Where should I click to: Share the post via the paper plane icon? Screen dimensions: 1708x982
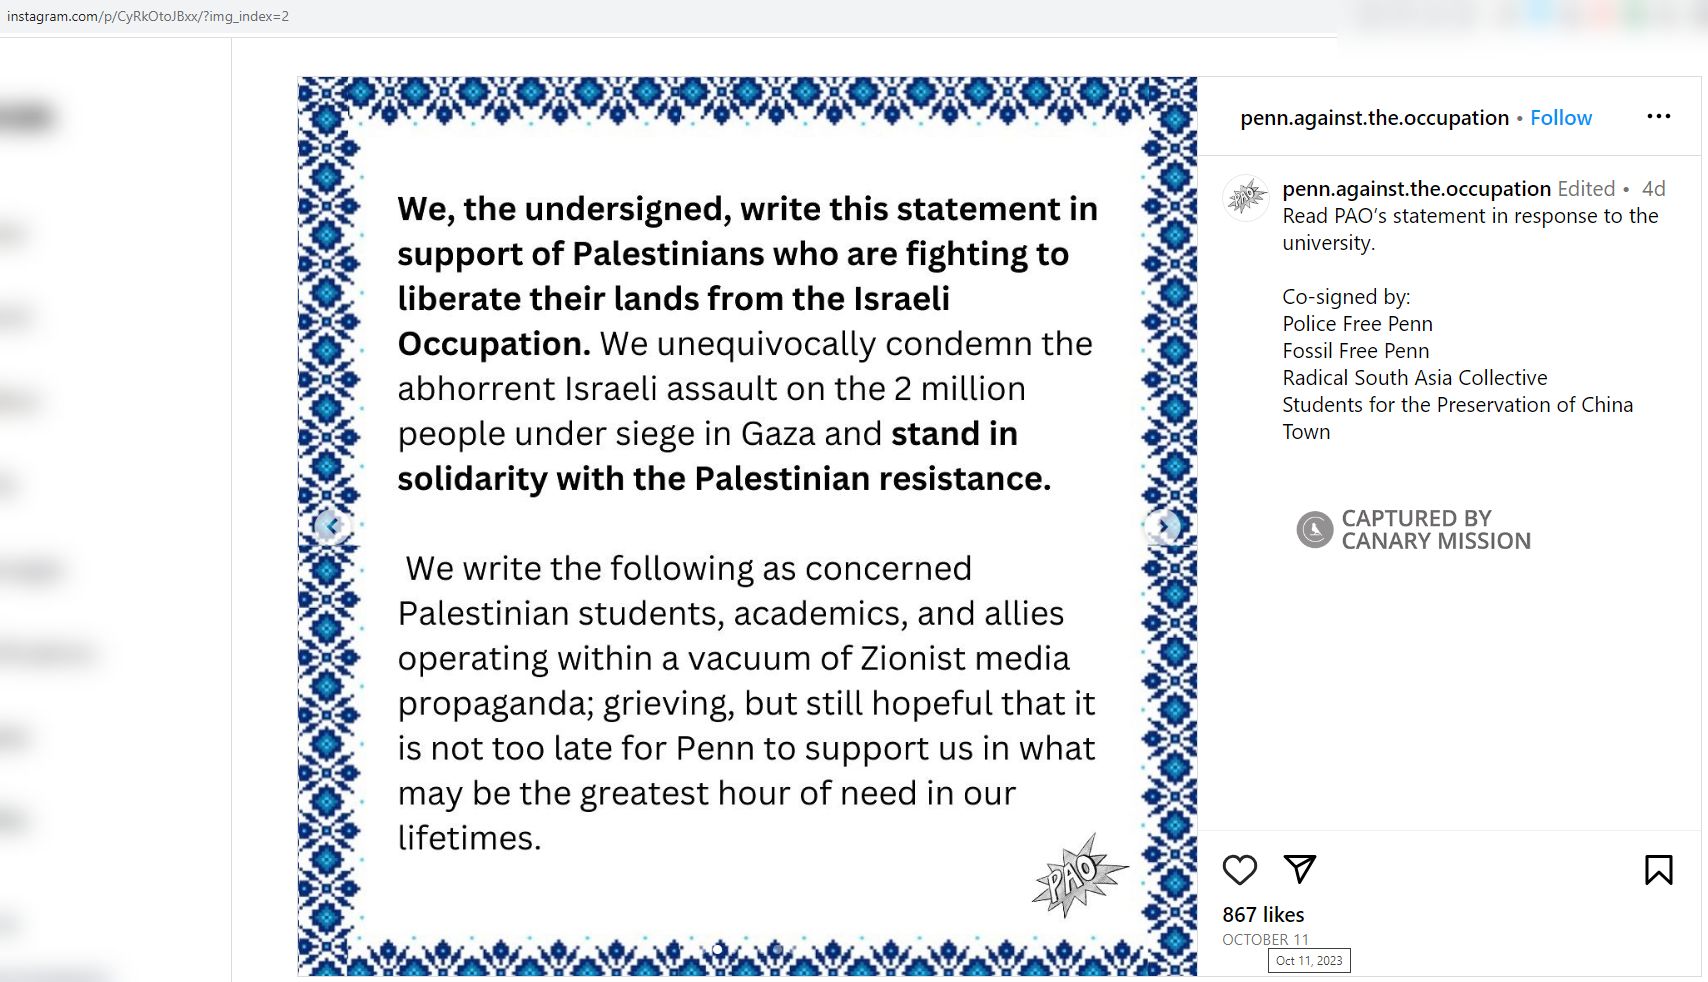pyautogui.click(x=1301, y=870)
